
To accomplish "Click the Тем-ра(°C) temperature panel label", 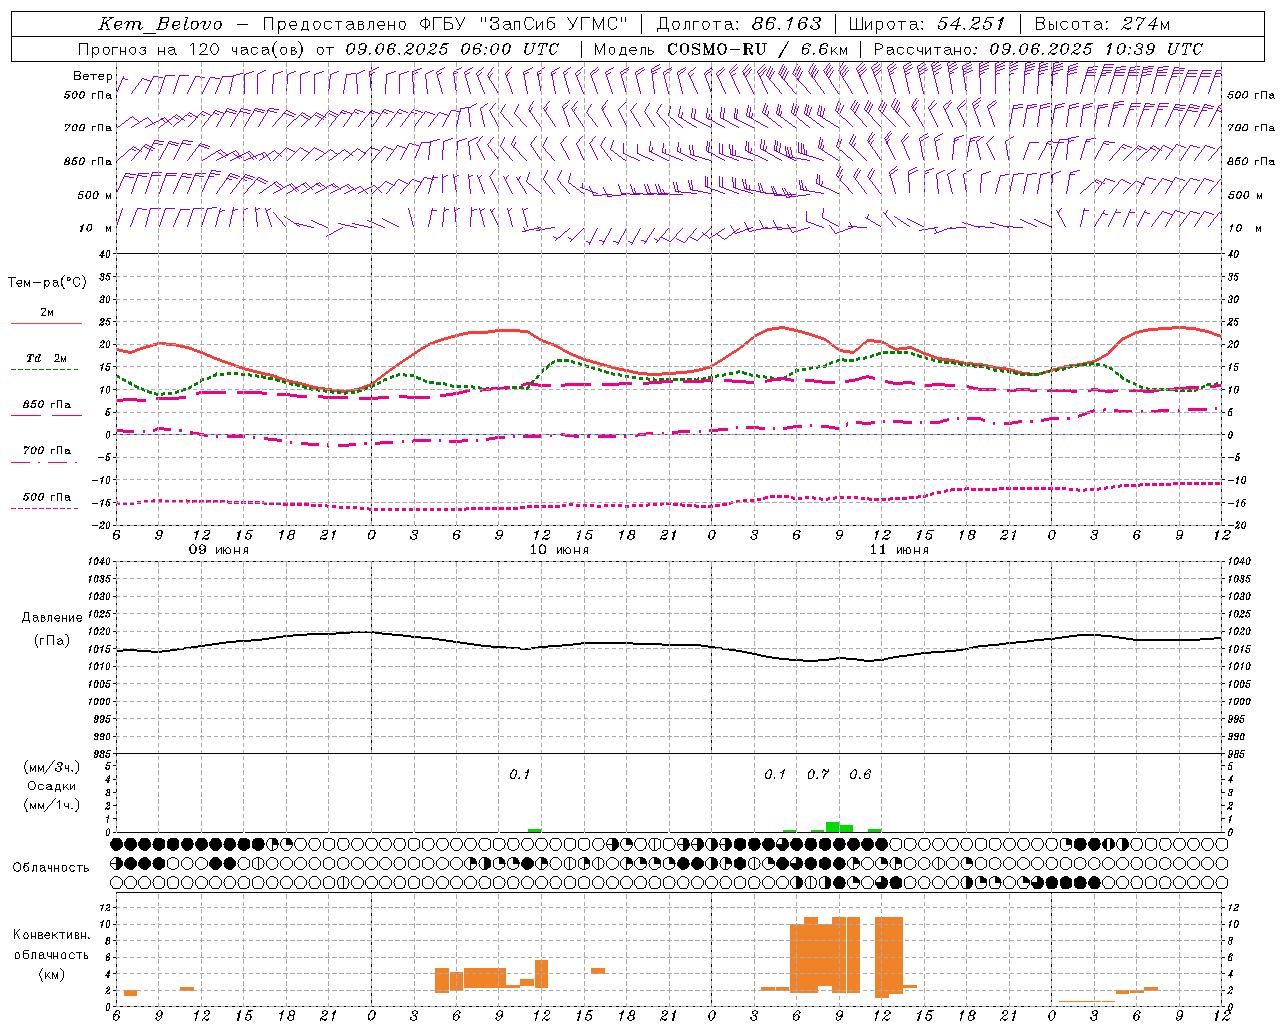I will coord(47,283).
